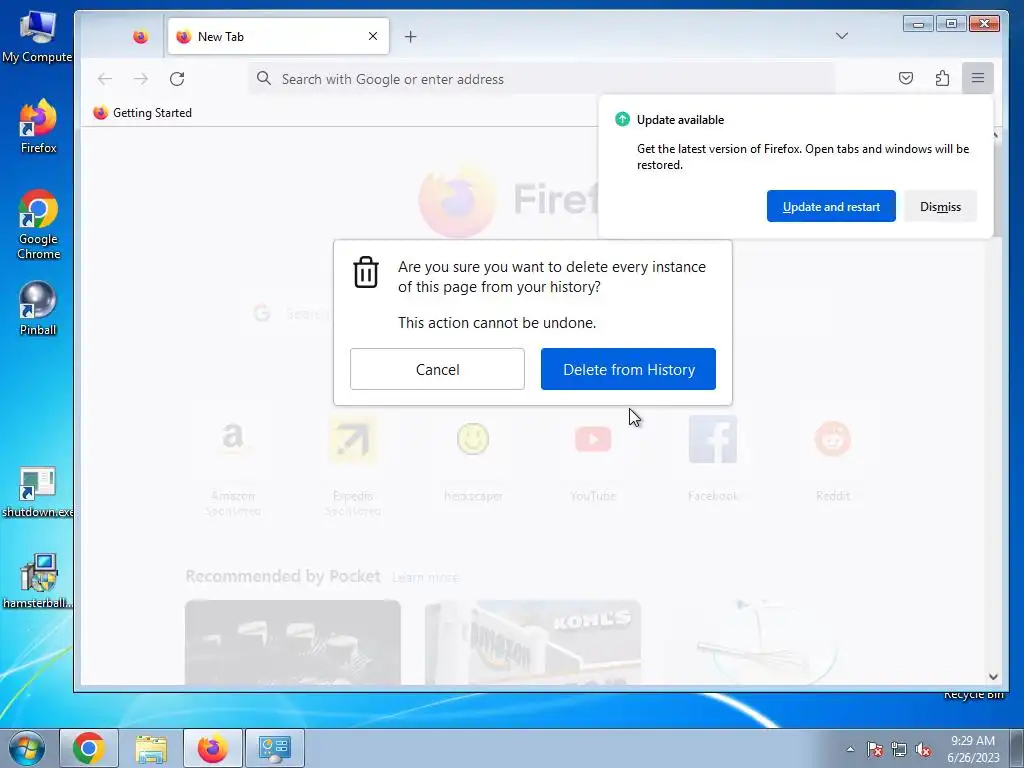Cancel the history deletion dialog
This screenshot has width=1024, height=768.
[437, 369]
